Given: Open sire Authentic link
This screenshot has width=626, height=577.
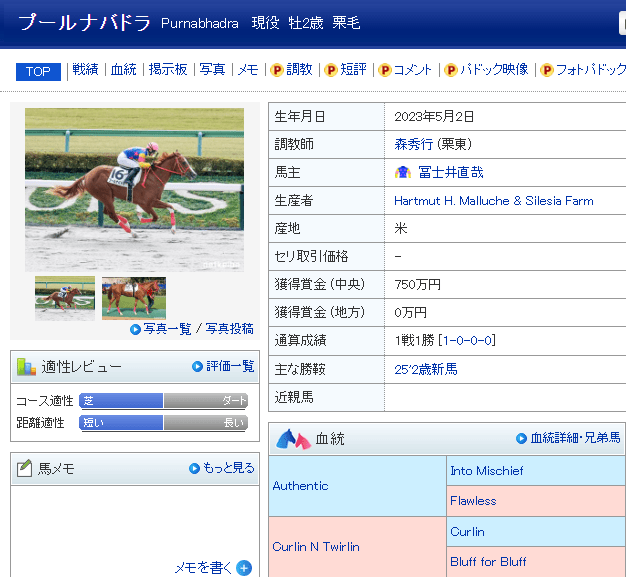Looking at the screenshot, I should coord(300,486).
